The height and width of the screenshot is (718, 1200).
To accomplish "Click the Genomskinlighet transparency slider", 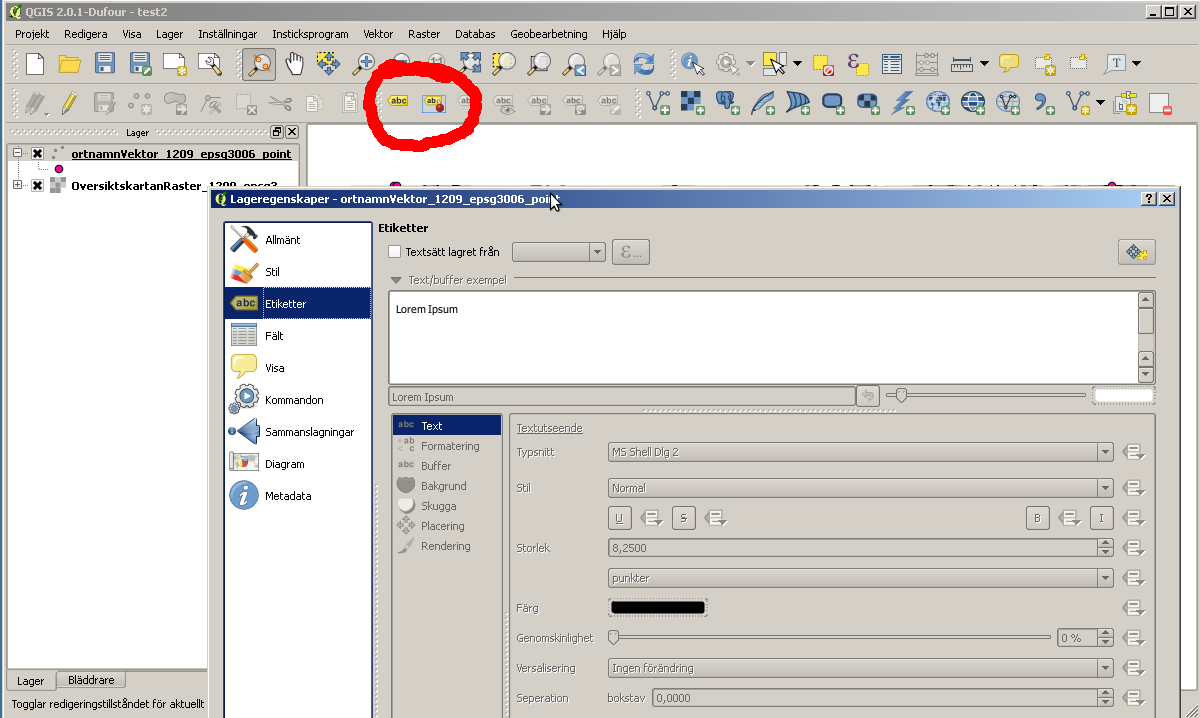I will [831, 637].
